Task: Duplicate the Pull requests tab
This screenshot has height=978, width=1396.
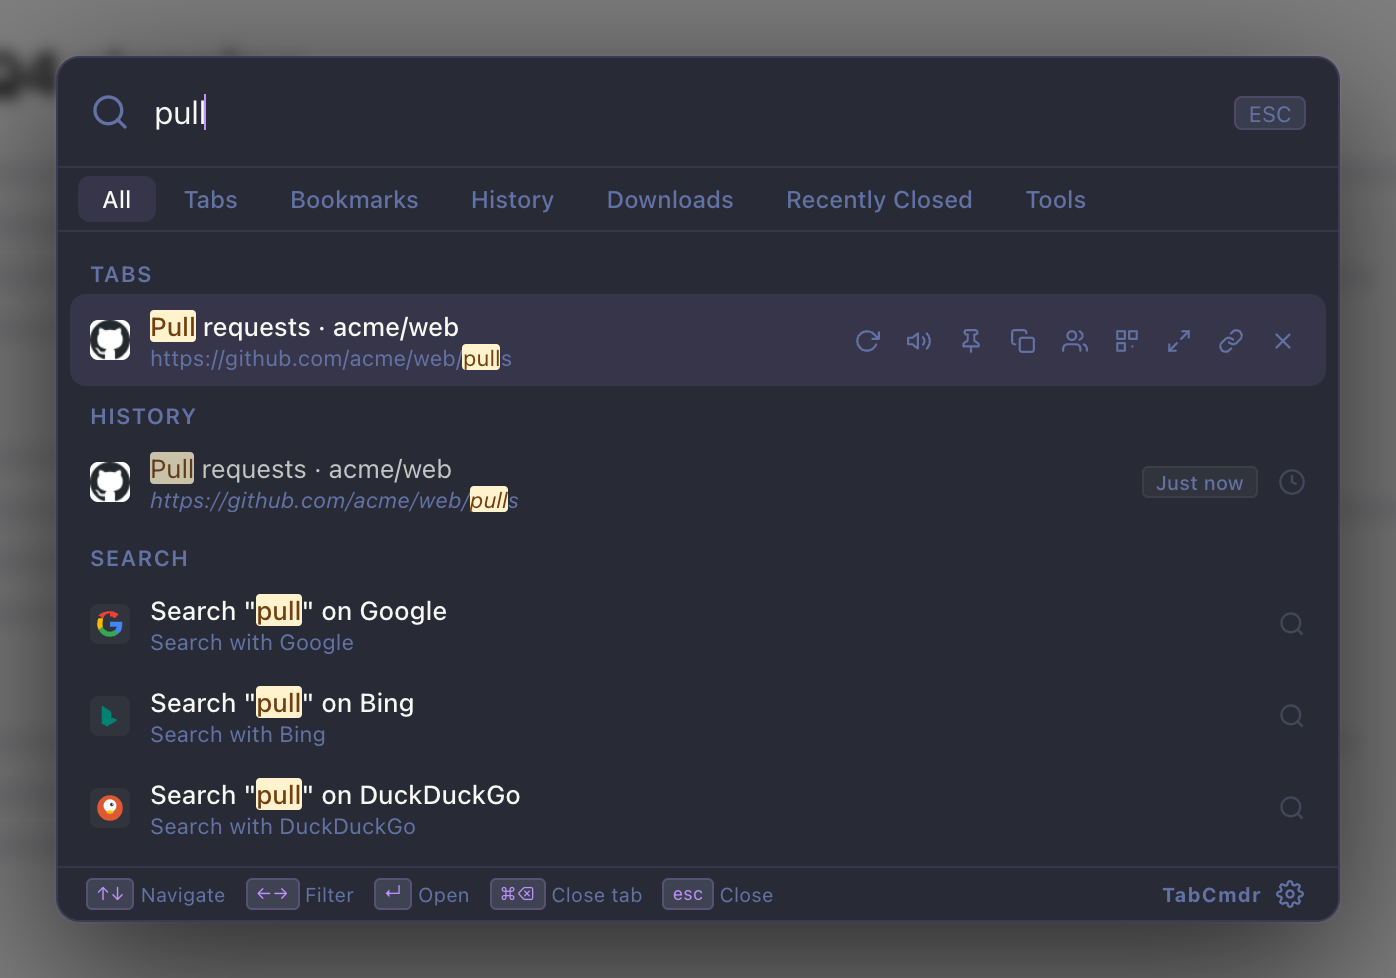Action: coord(1023,341)
